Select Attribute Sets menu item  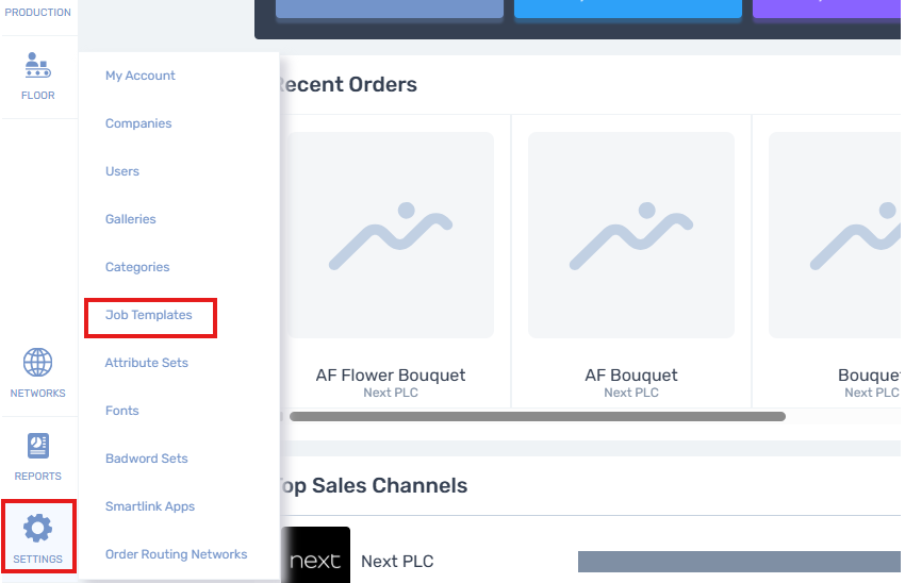click(146, 363)
